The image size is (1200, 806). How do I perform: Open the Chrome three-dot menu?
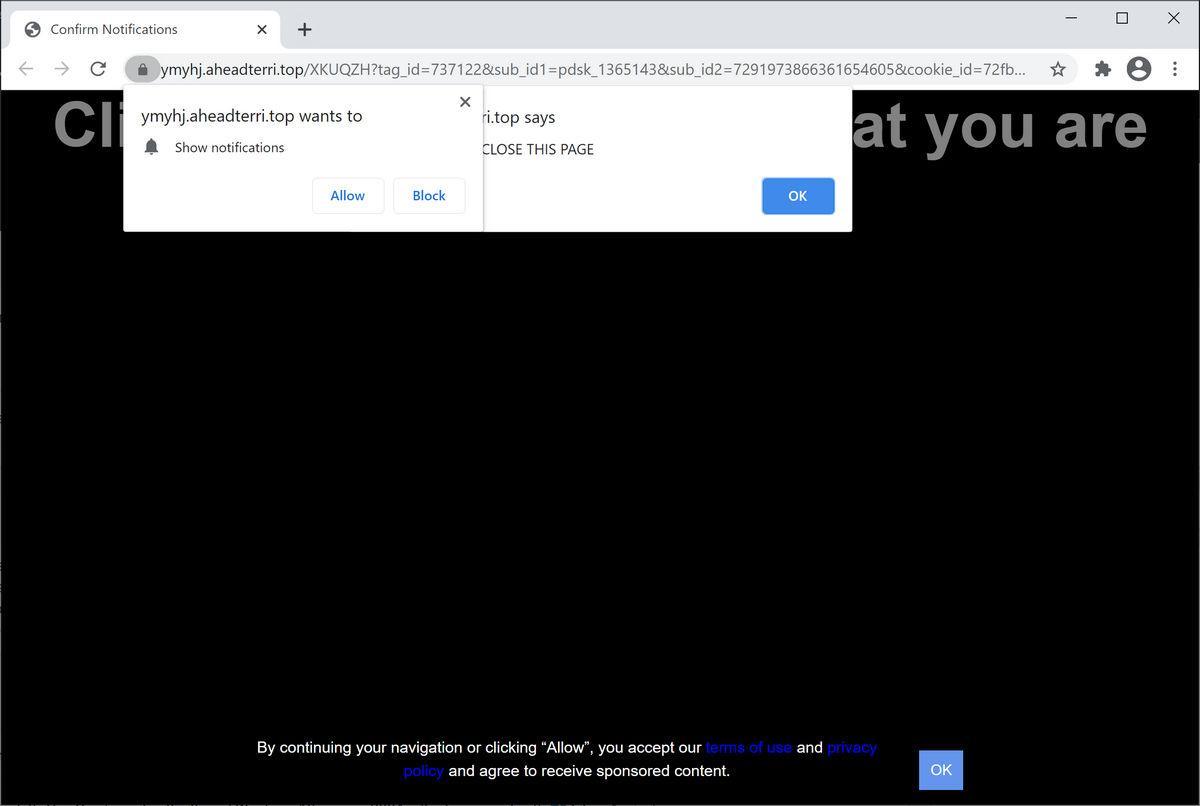[x=1175, y=69]
